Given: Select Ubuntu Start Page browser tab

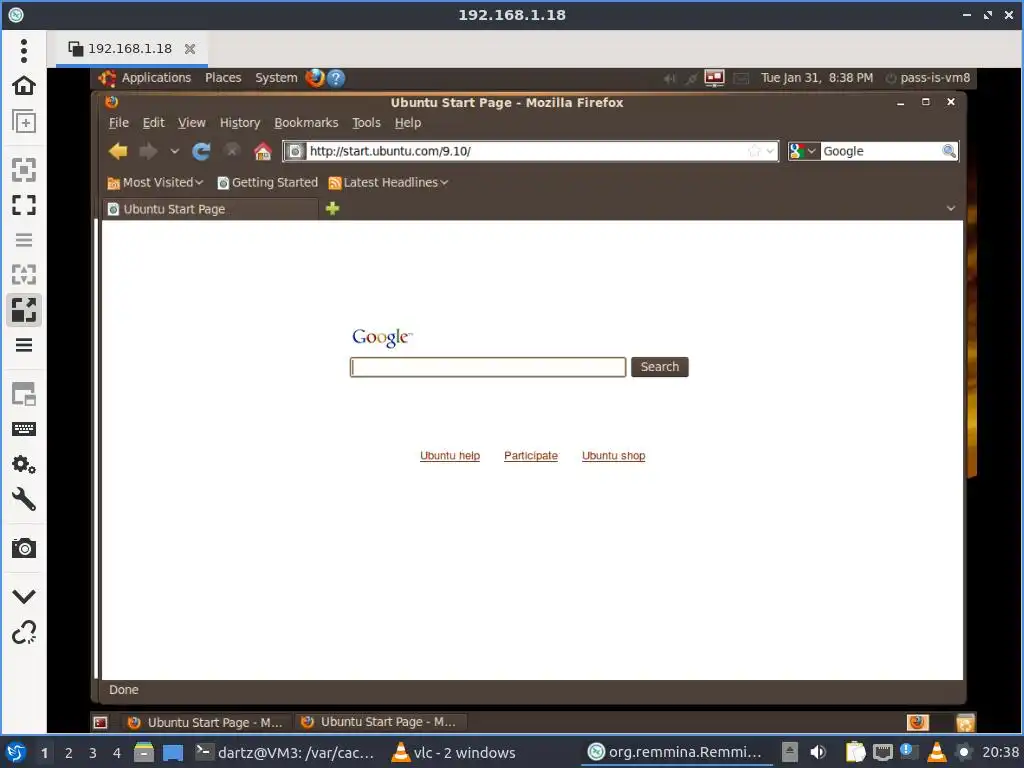Looking at the screenshot, I should (x=211, y=209).
